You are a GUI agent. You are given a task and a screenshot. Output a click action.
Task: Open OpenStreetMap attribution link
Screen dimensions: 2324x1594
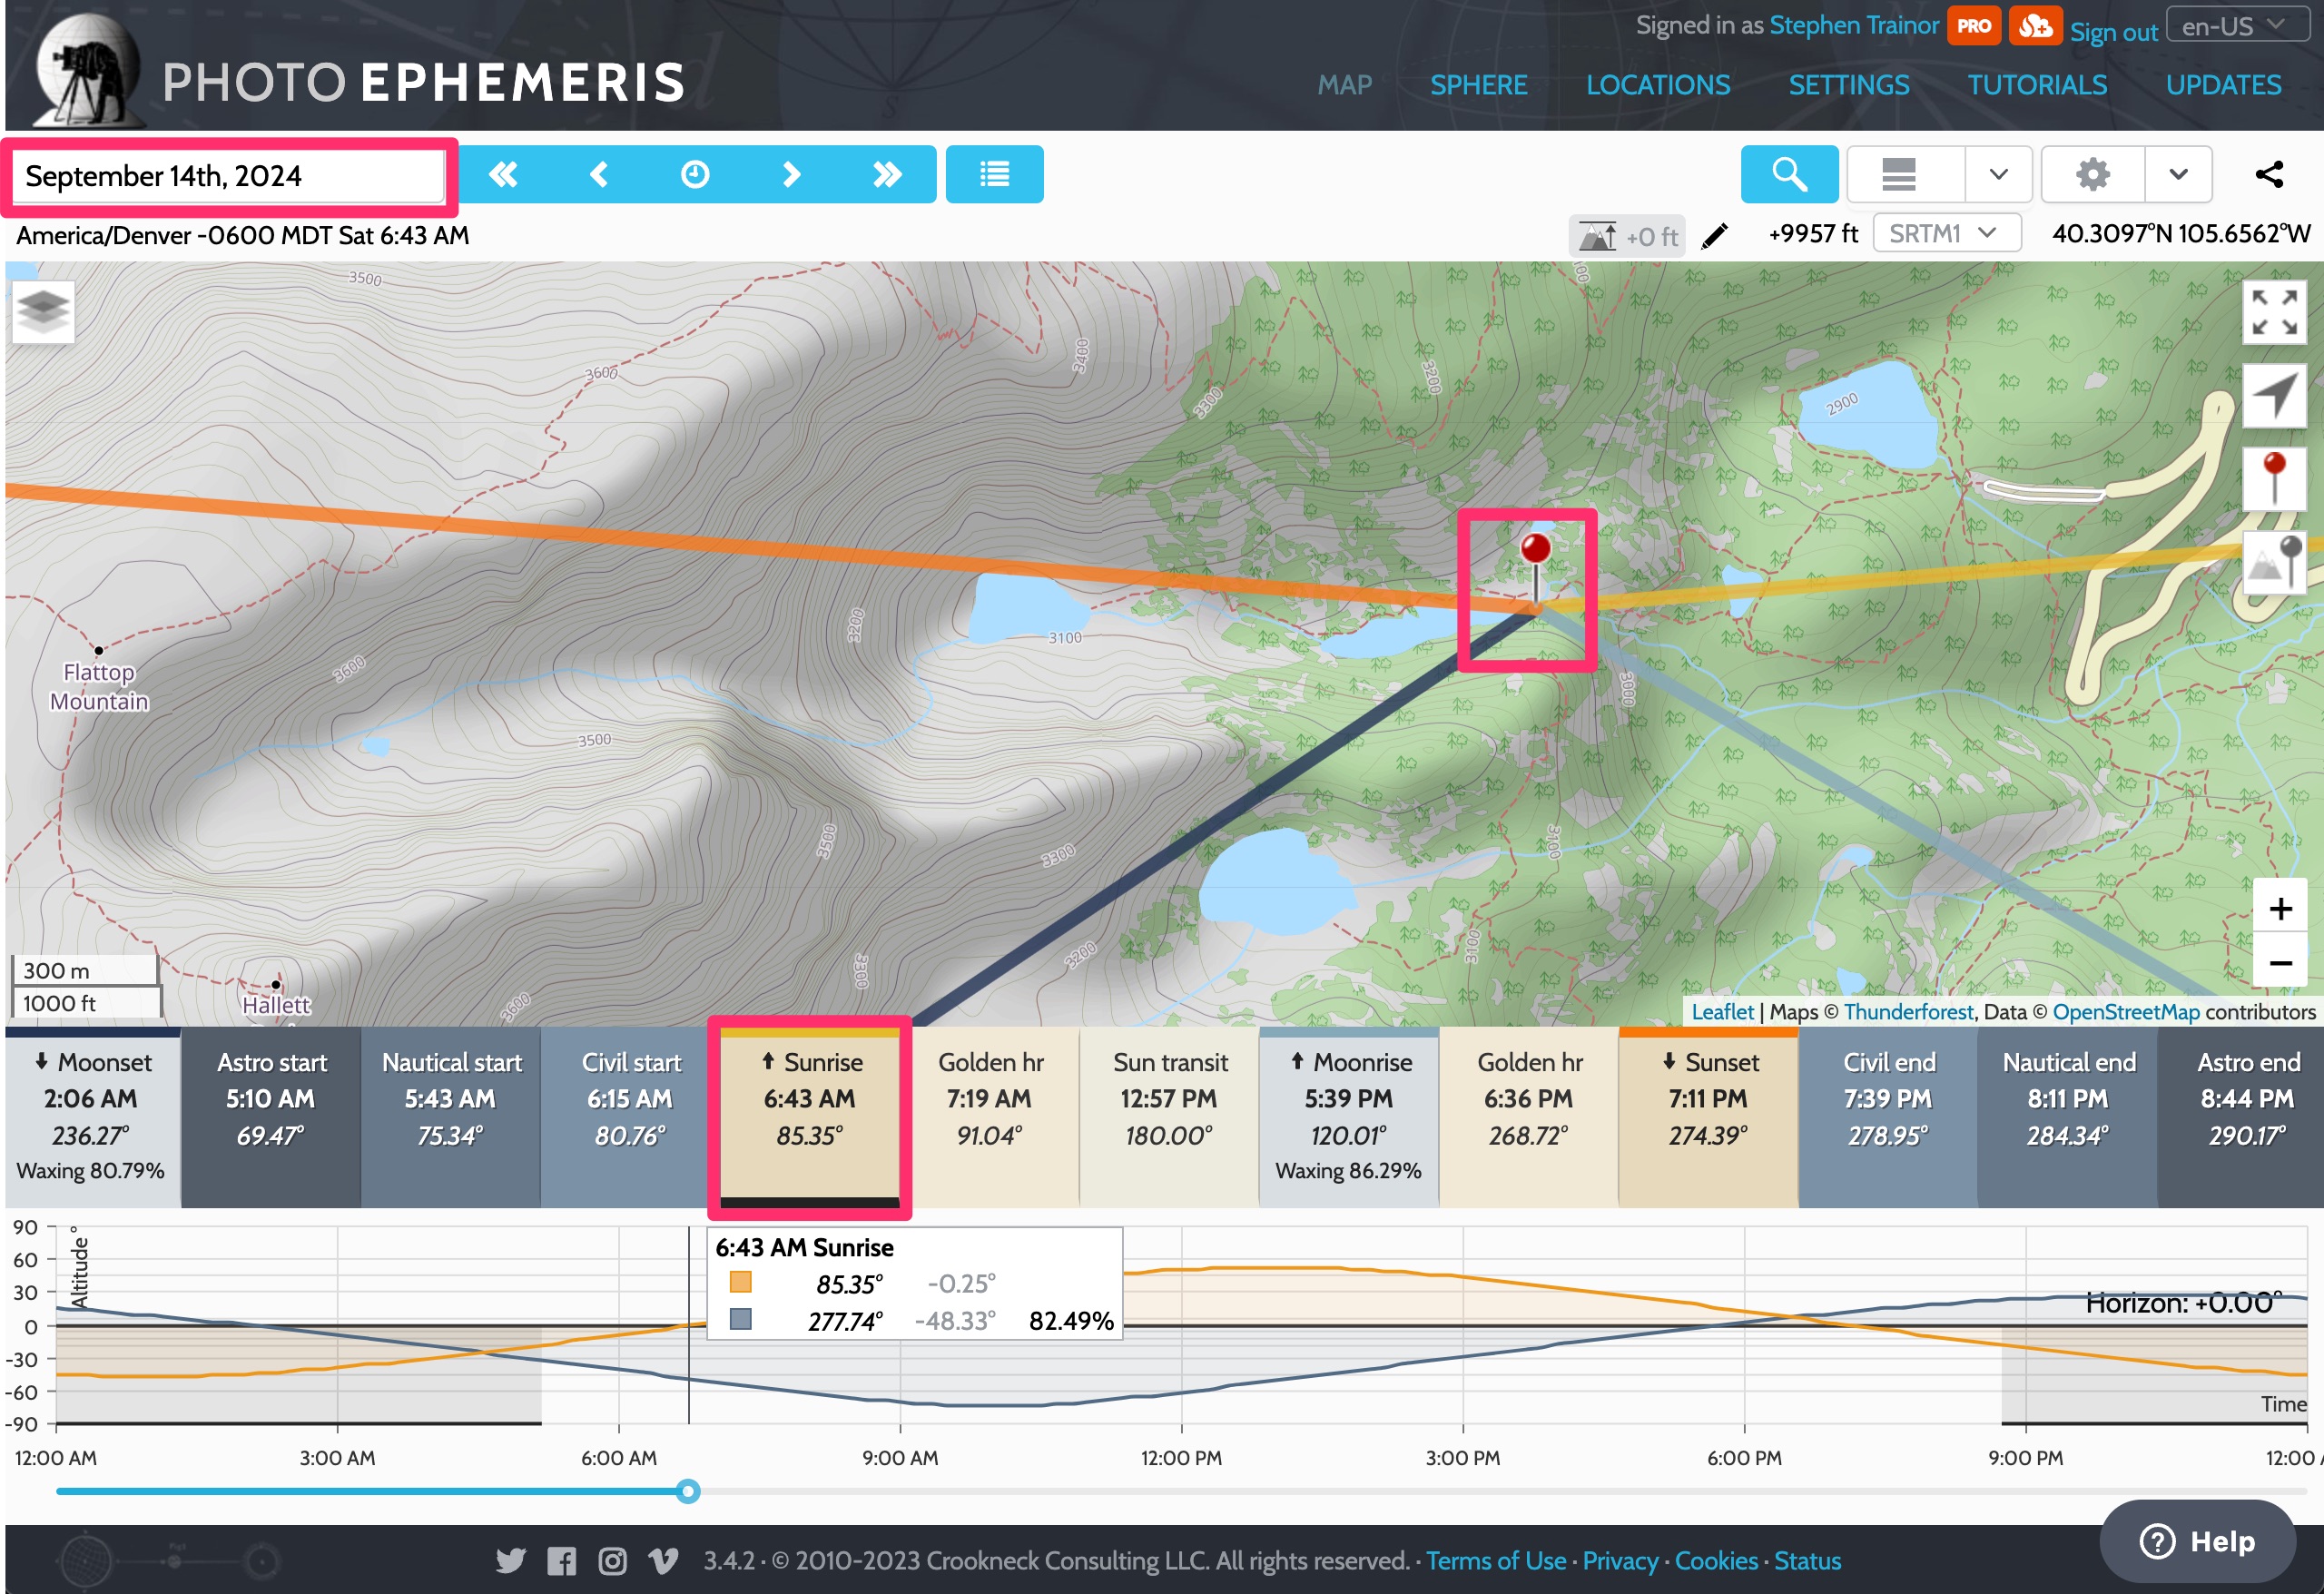tap(2125, 1011)
